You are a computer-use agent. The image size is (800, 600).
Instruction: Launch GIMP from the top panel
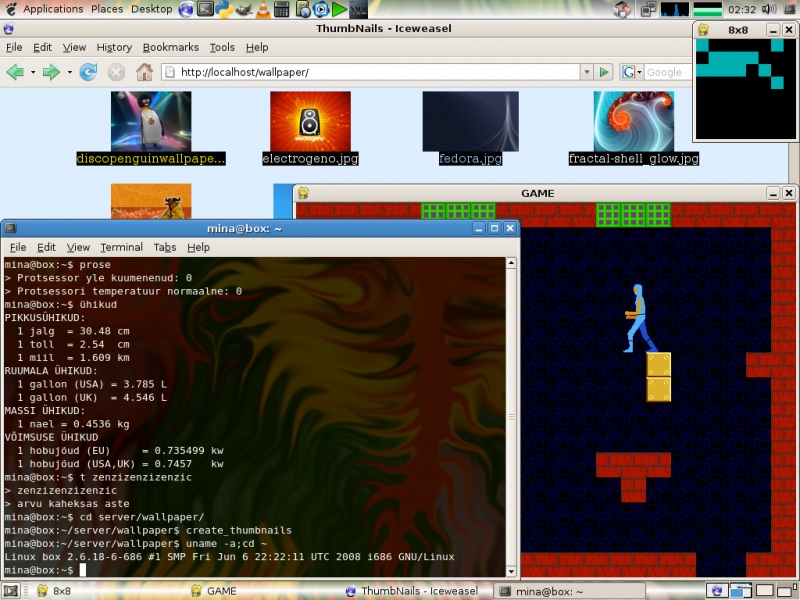click(243, 9)
